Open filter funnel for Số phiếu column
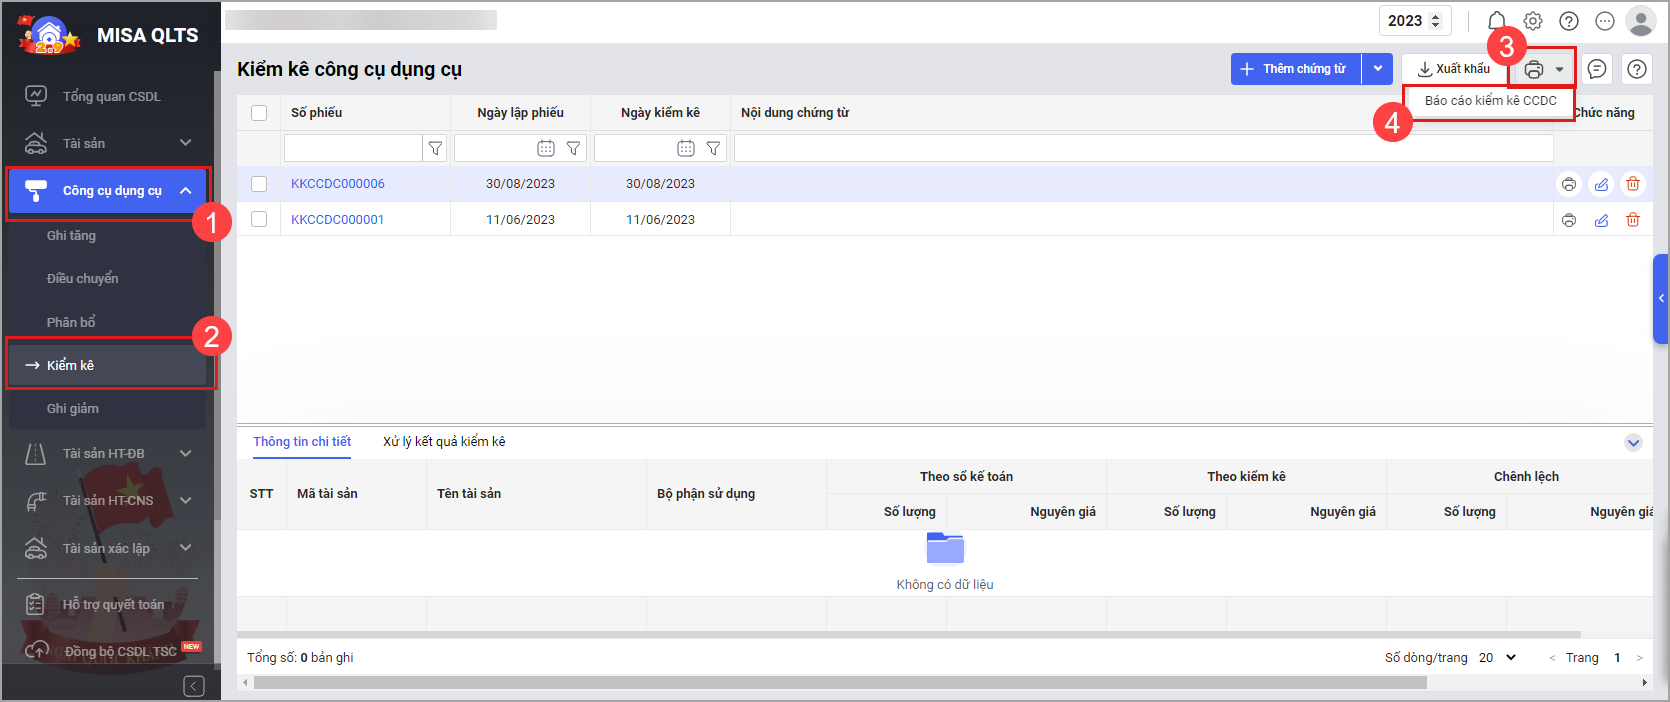 coord(435,148)
